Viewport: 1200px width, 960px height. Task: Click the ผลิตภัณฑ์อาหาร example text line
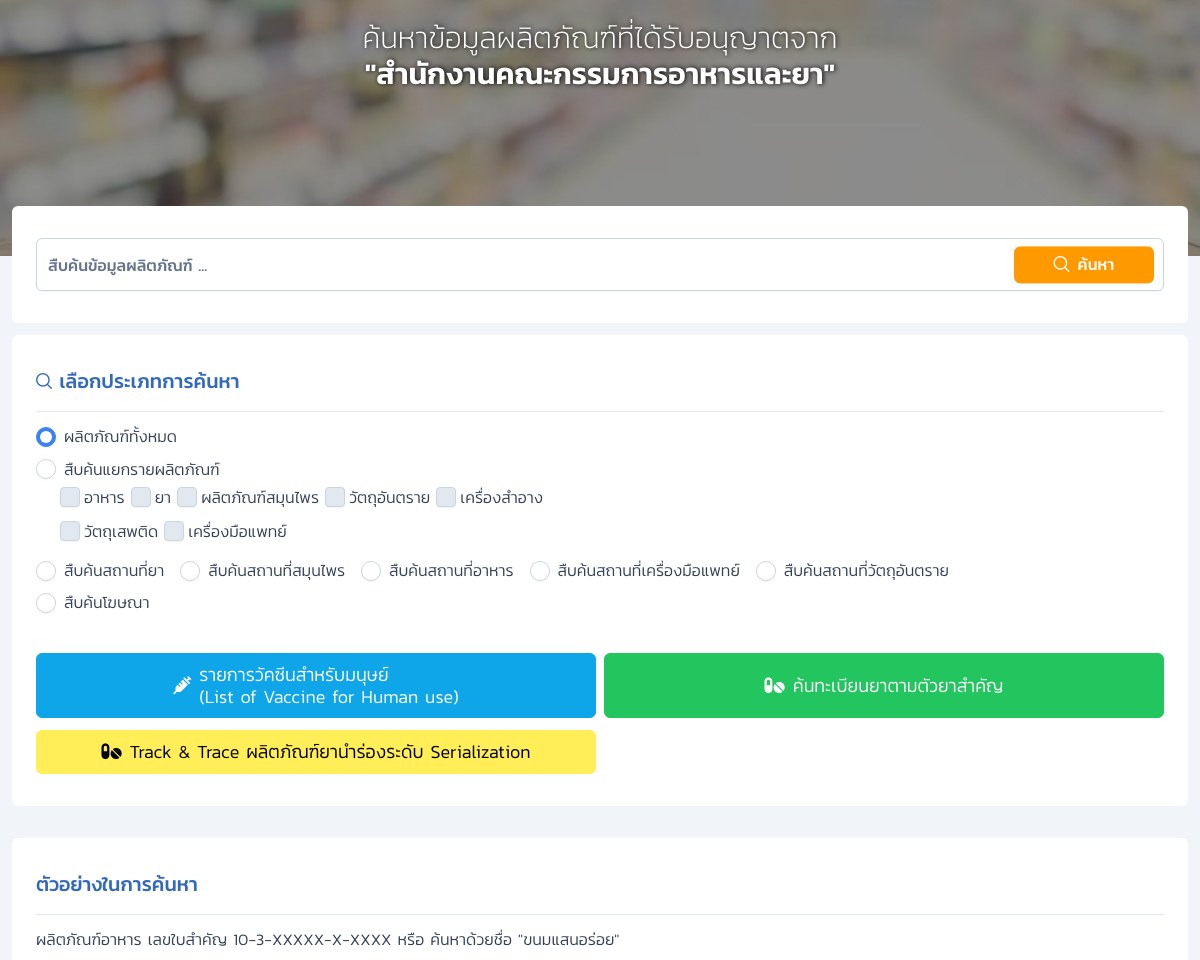[328, 940]
